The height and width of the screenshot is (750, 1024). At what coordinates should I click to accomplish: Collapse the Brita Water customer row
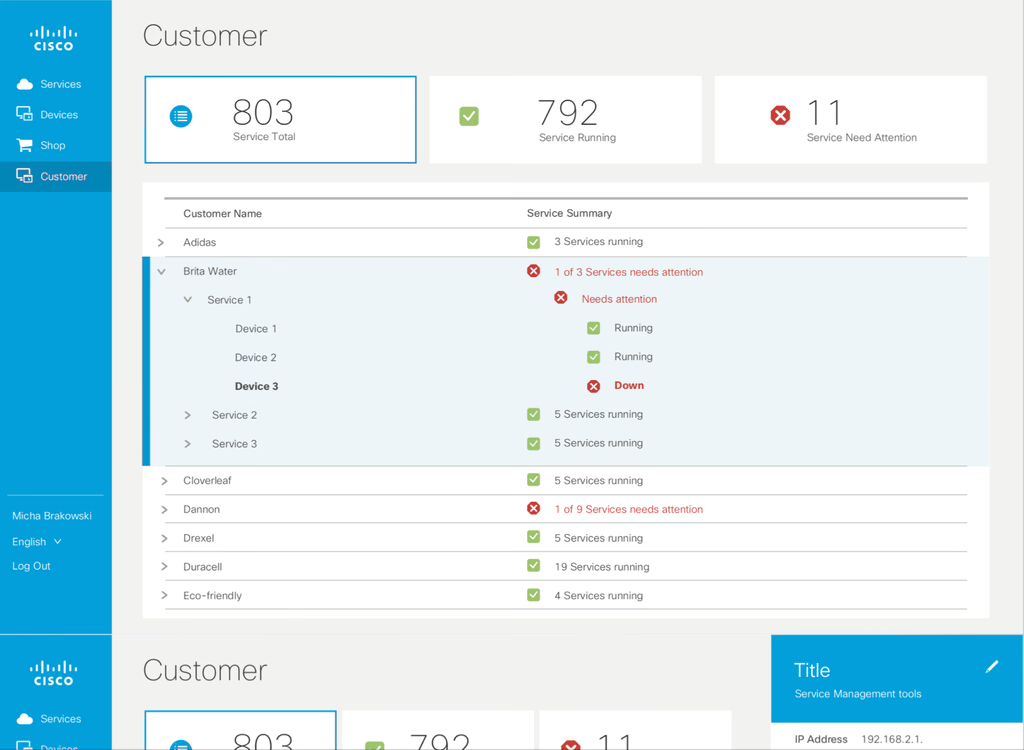(x=161, y=271)
